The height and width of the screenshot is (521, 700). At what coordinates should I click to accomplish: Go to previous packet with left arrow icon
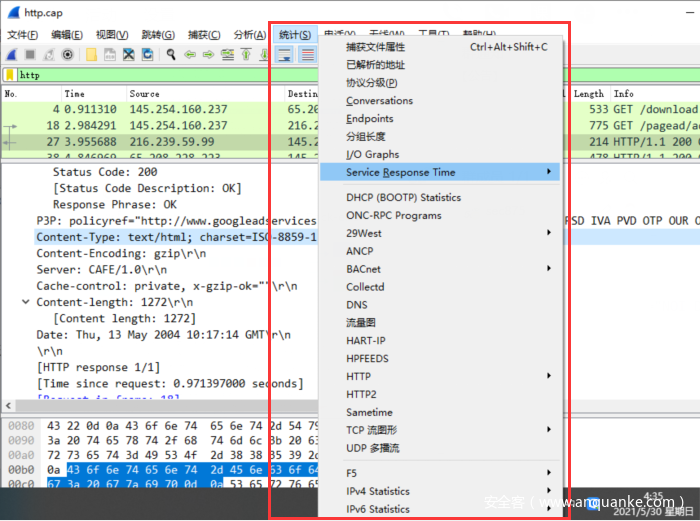[190, 55]
